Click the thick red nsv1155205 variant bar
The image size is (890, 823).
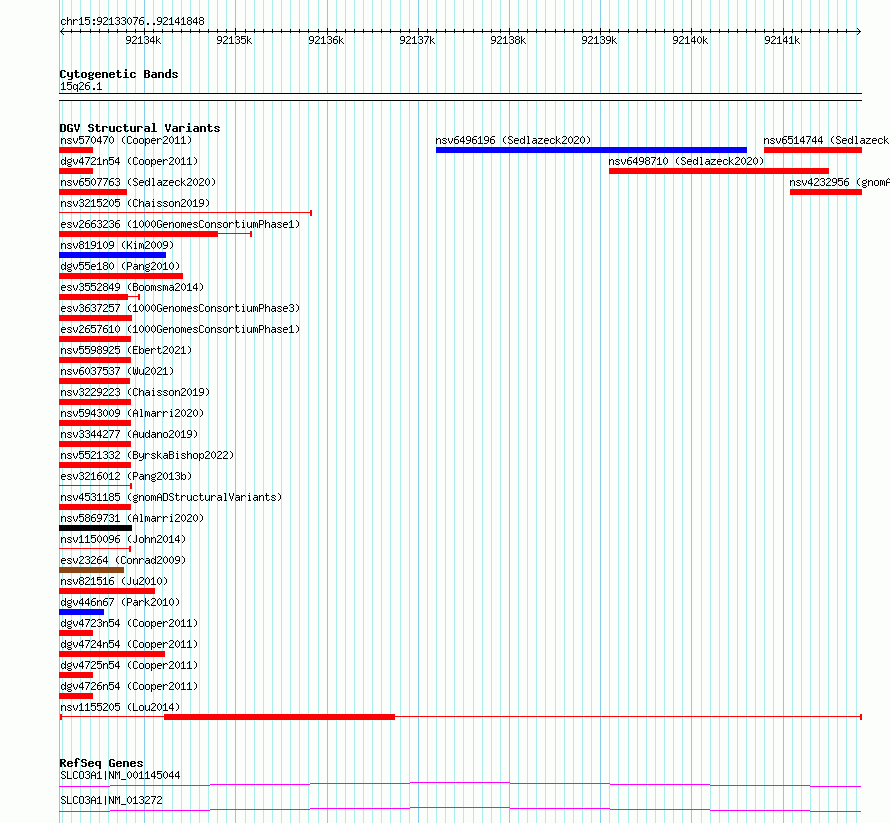279,717
